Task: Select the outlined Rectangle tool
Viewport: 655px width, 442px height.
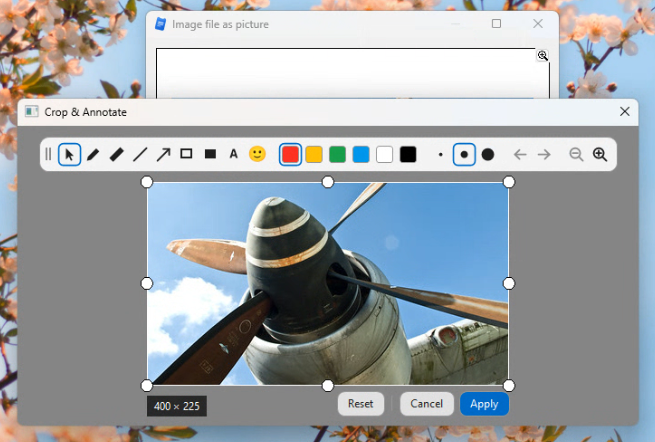Action: 186,154
